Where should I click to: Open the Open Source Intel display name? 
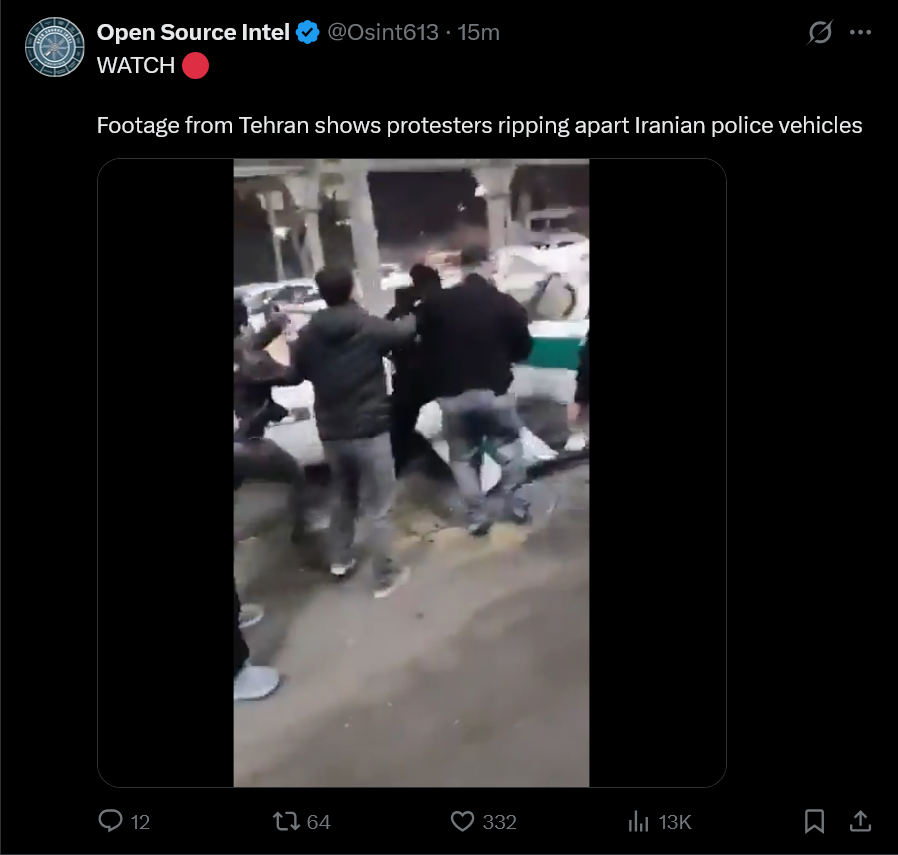193,32
